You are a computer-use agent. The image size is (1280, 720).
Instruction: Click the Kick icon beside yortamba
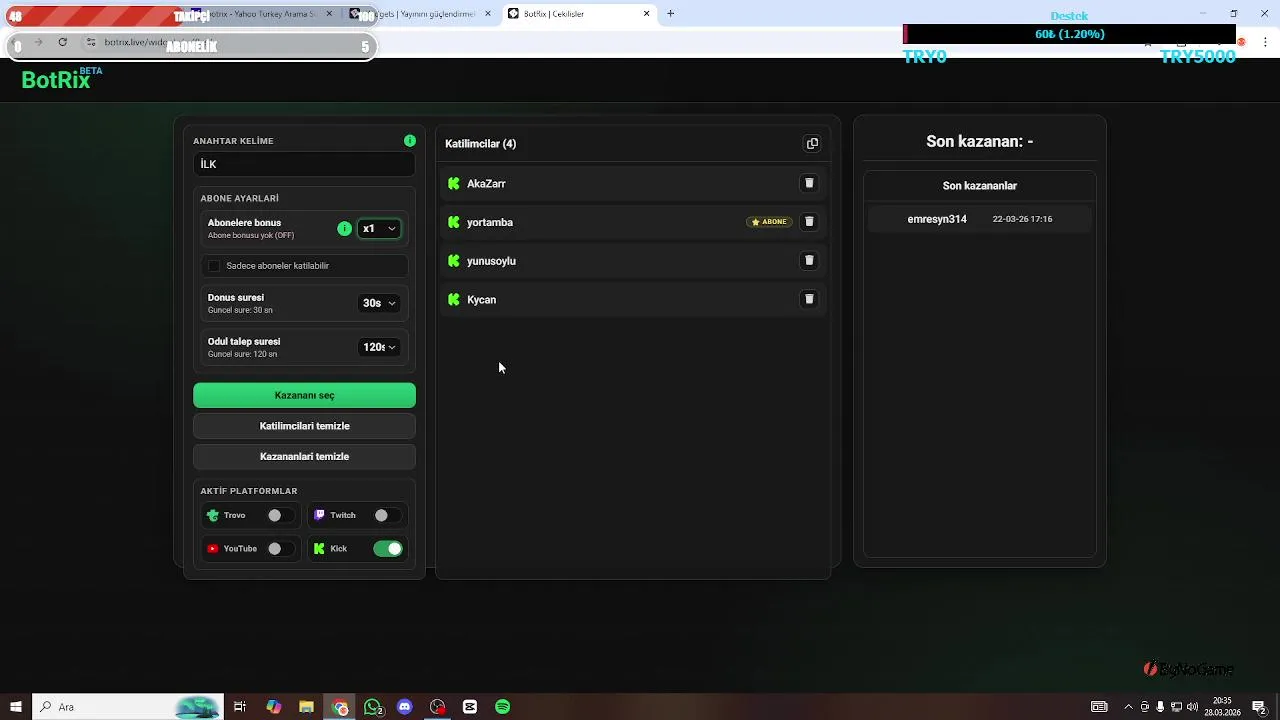coord(454,222)
